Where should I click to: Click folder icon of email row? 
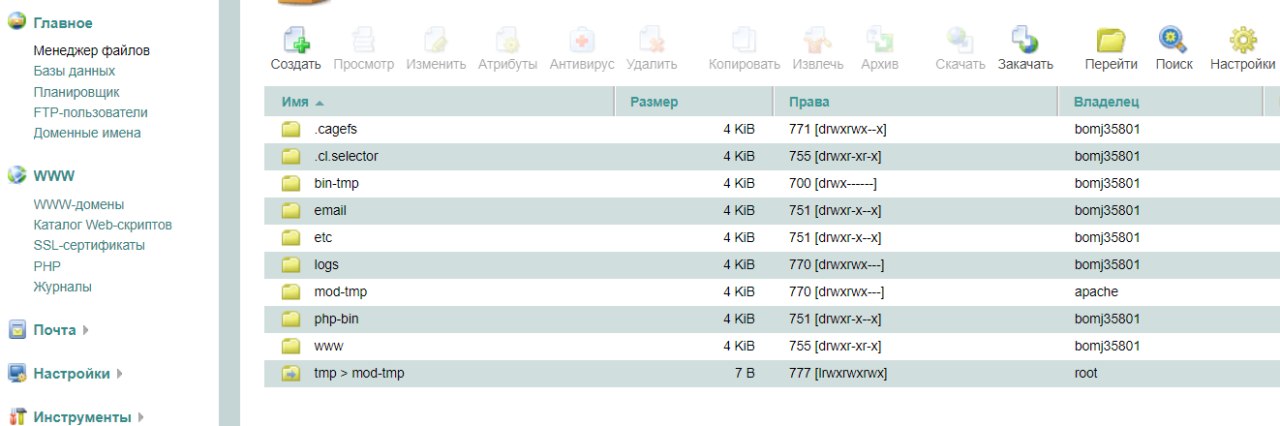(x=291, y=210)
